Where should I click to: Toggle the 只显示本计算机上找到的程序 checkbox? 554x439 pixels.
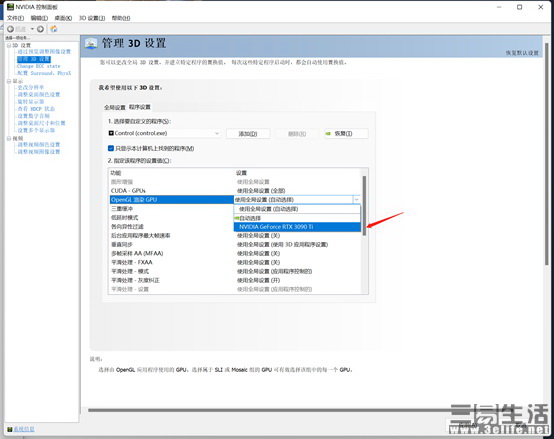[x=111, y=148]
